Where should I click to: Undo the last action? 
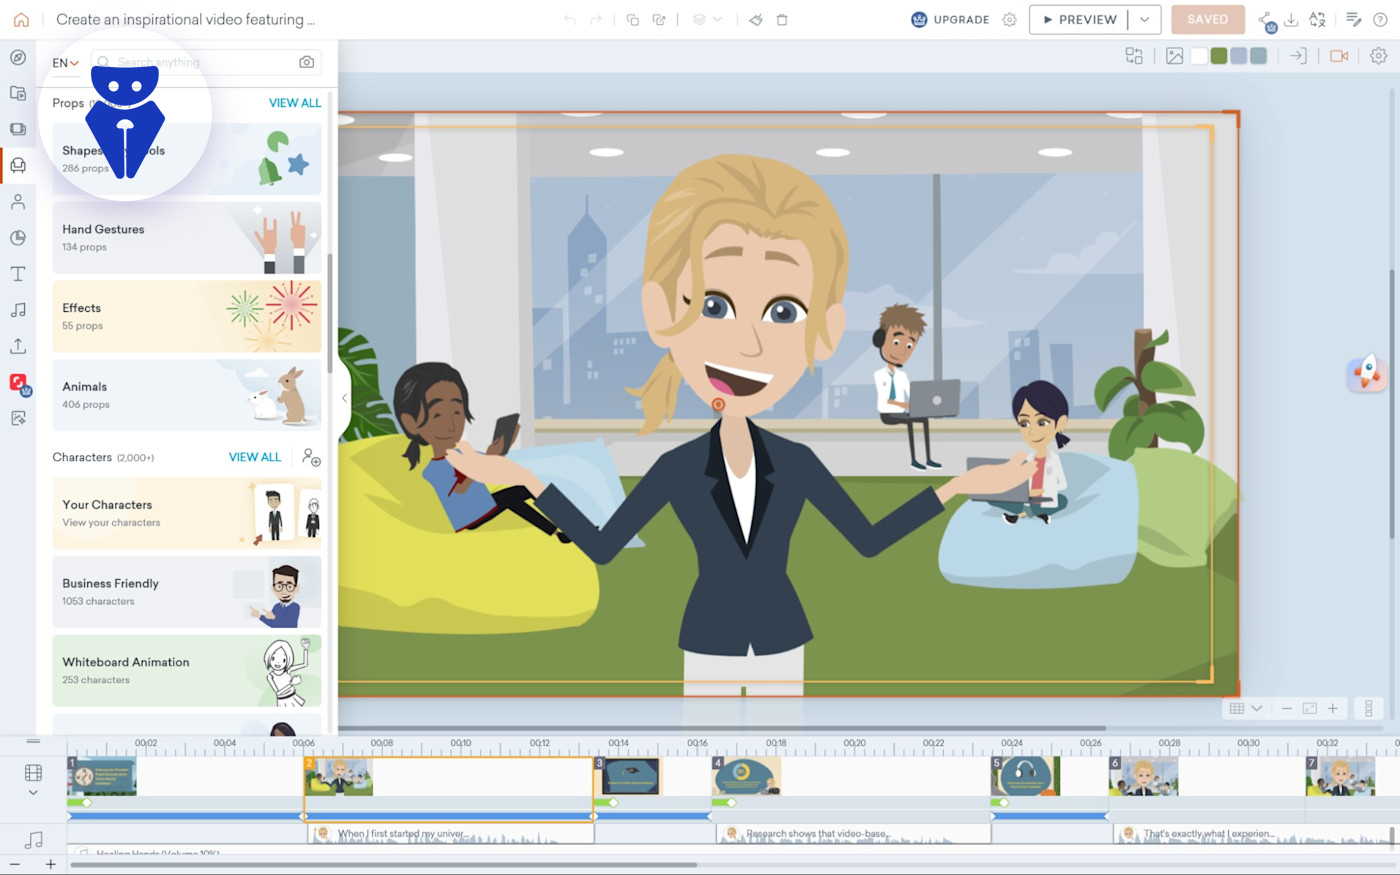570,19
